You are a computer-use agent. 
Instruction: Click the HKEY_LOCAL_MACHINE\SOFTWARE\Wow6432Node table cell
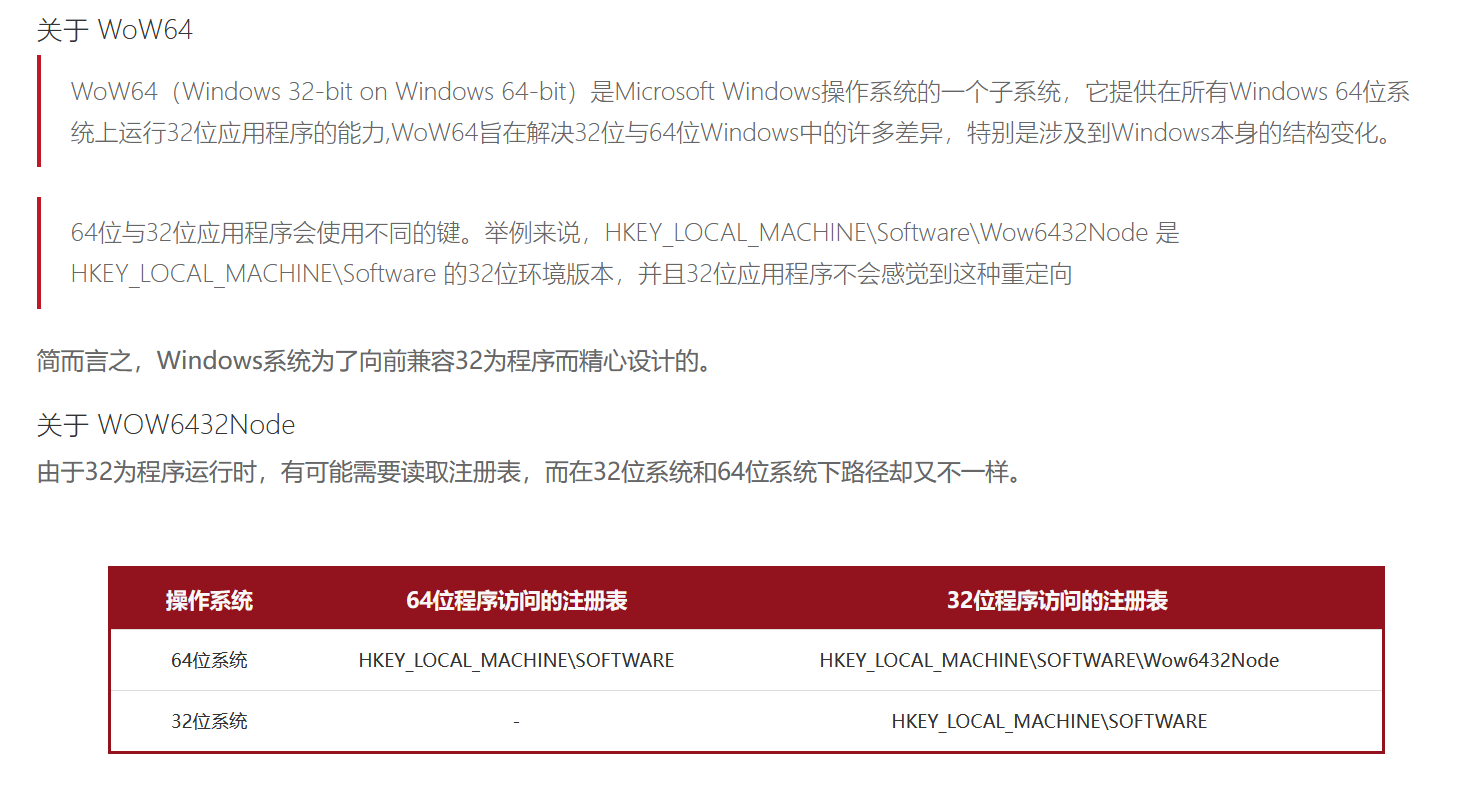pyautogui.click(x=1049, y=660)
